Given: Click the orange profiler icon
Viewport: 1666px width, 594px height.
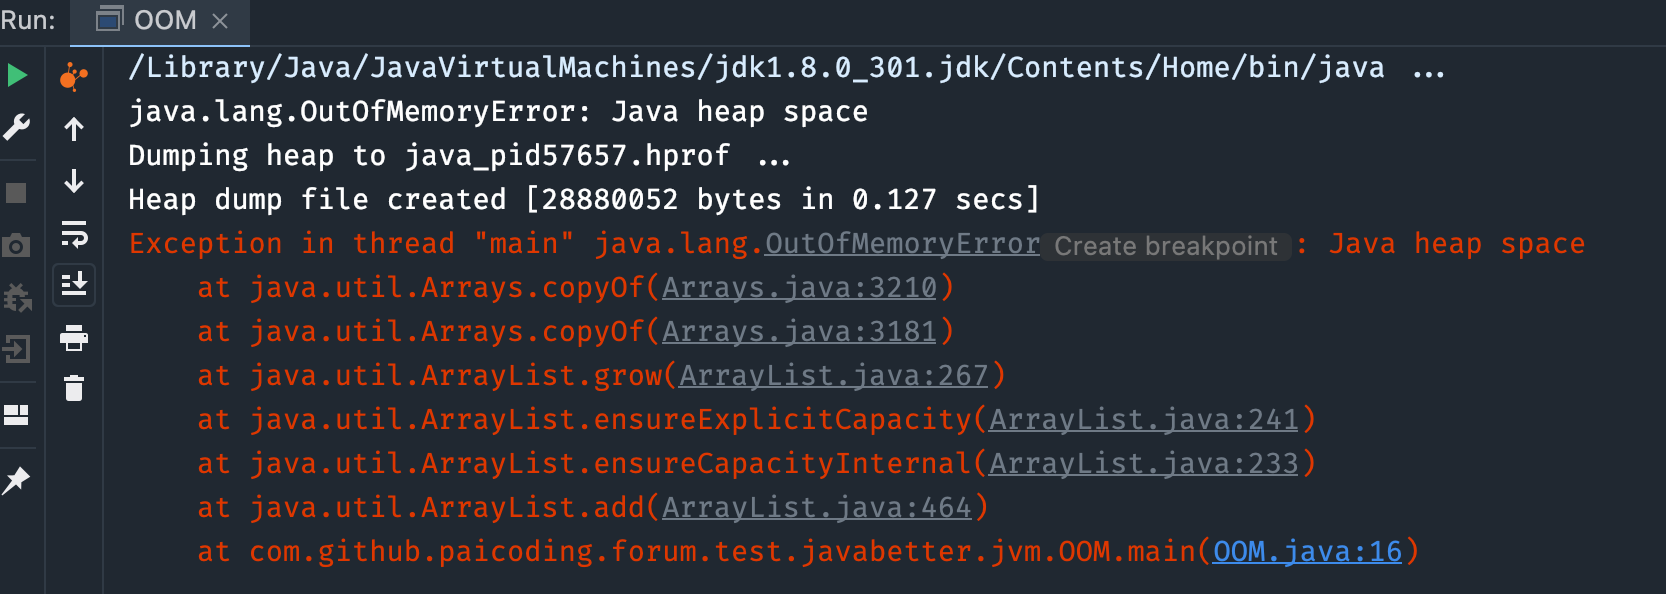Looking at the screenshot, I should pos(74,77).
